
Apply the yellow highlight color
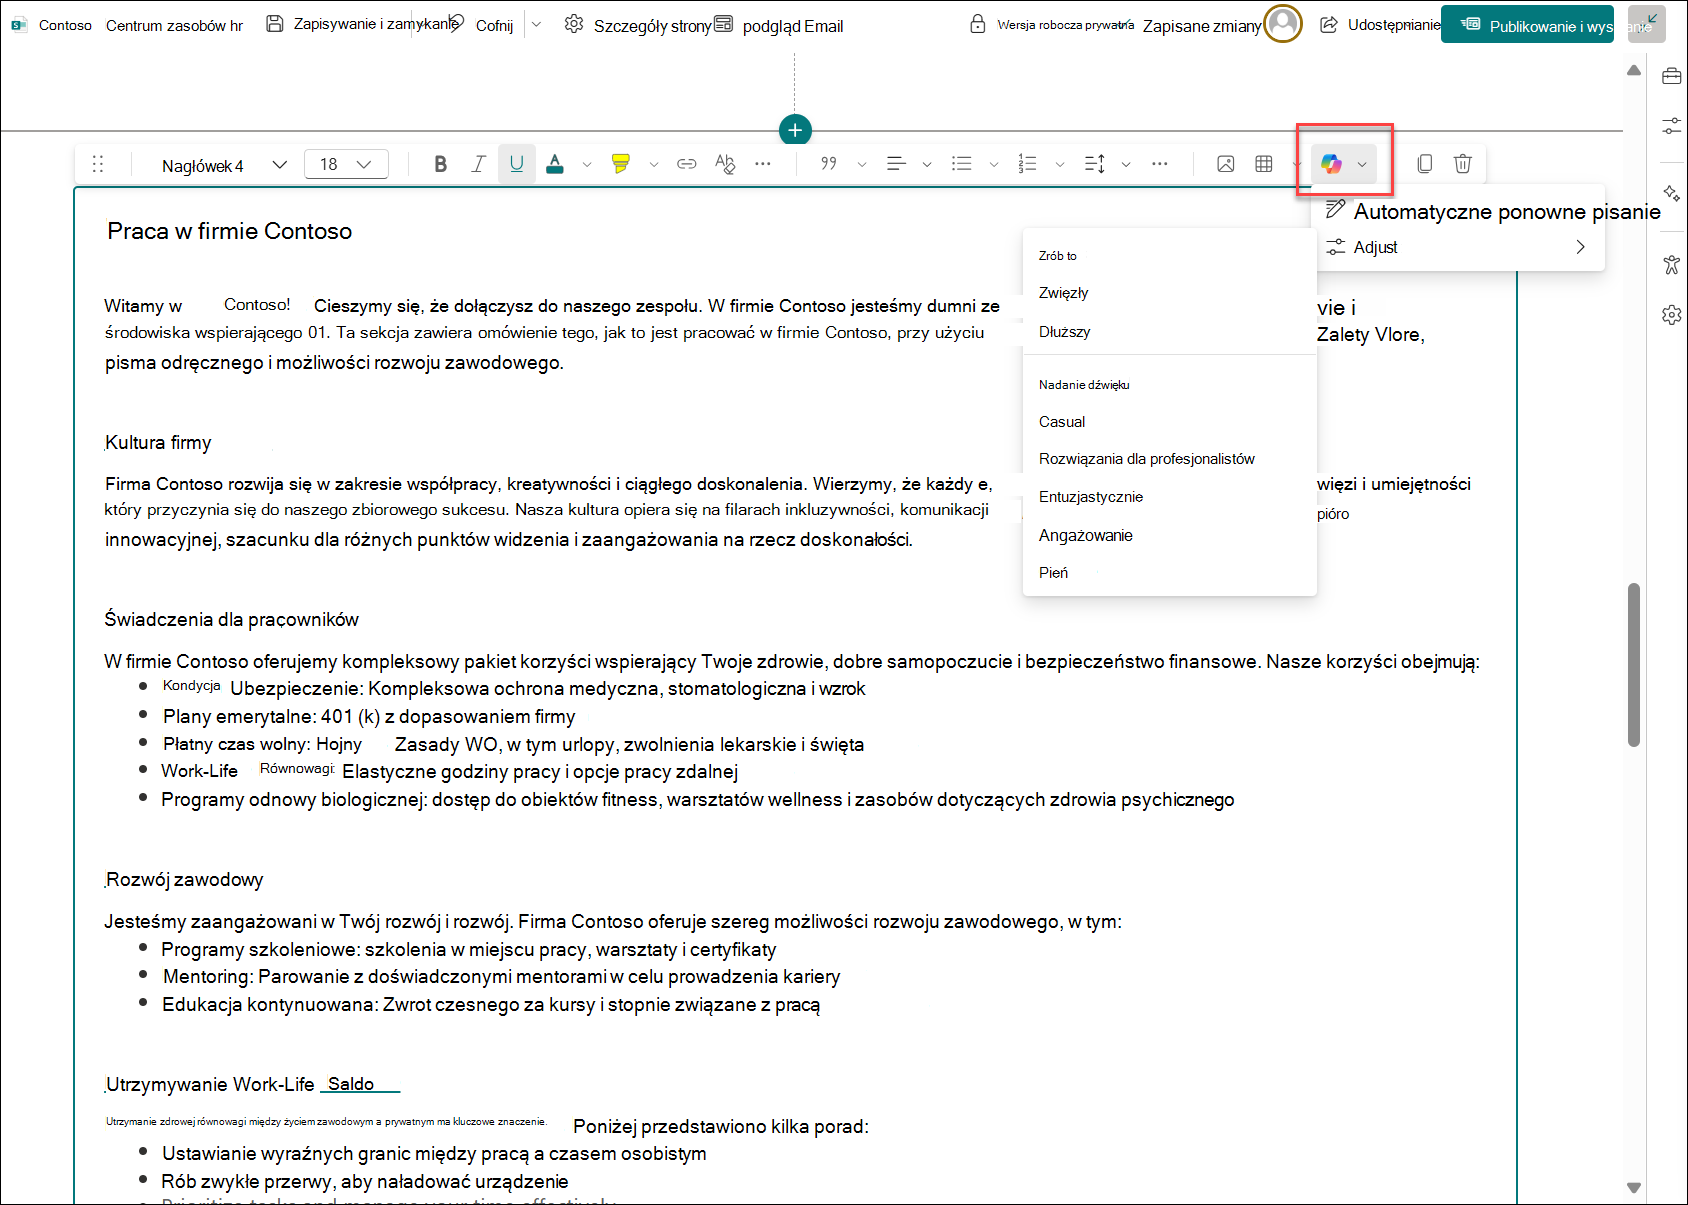[621, 164]
